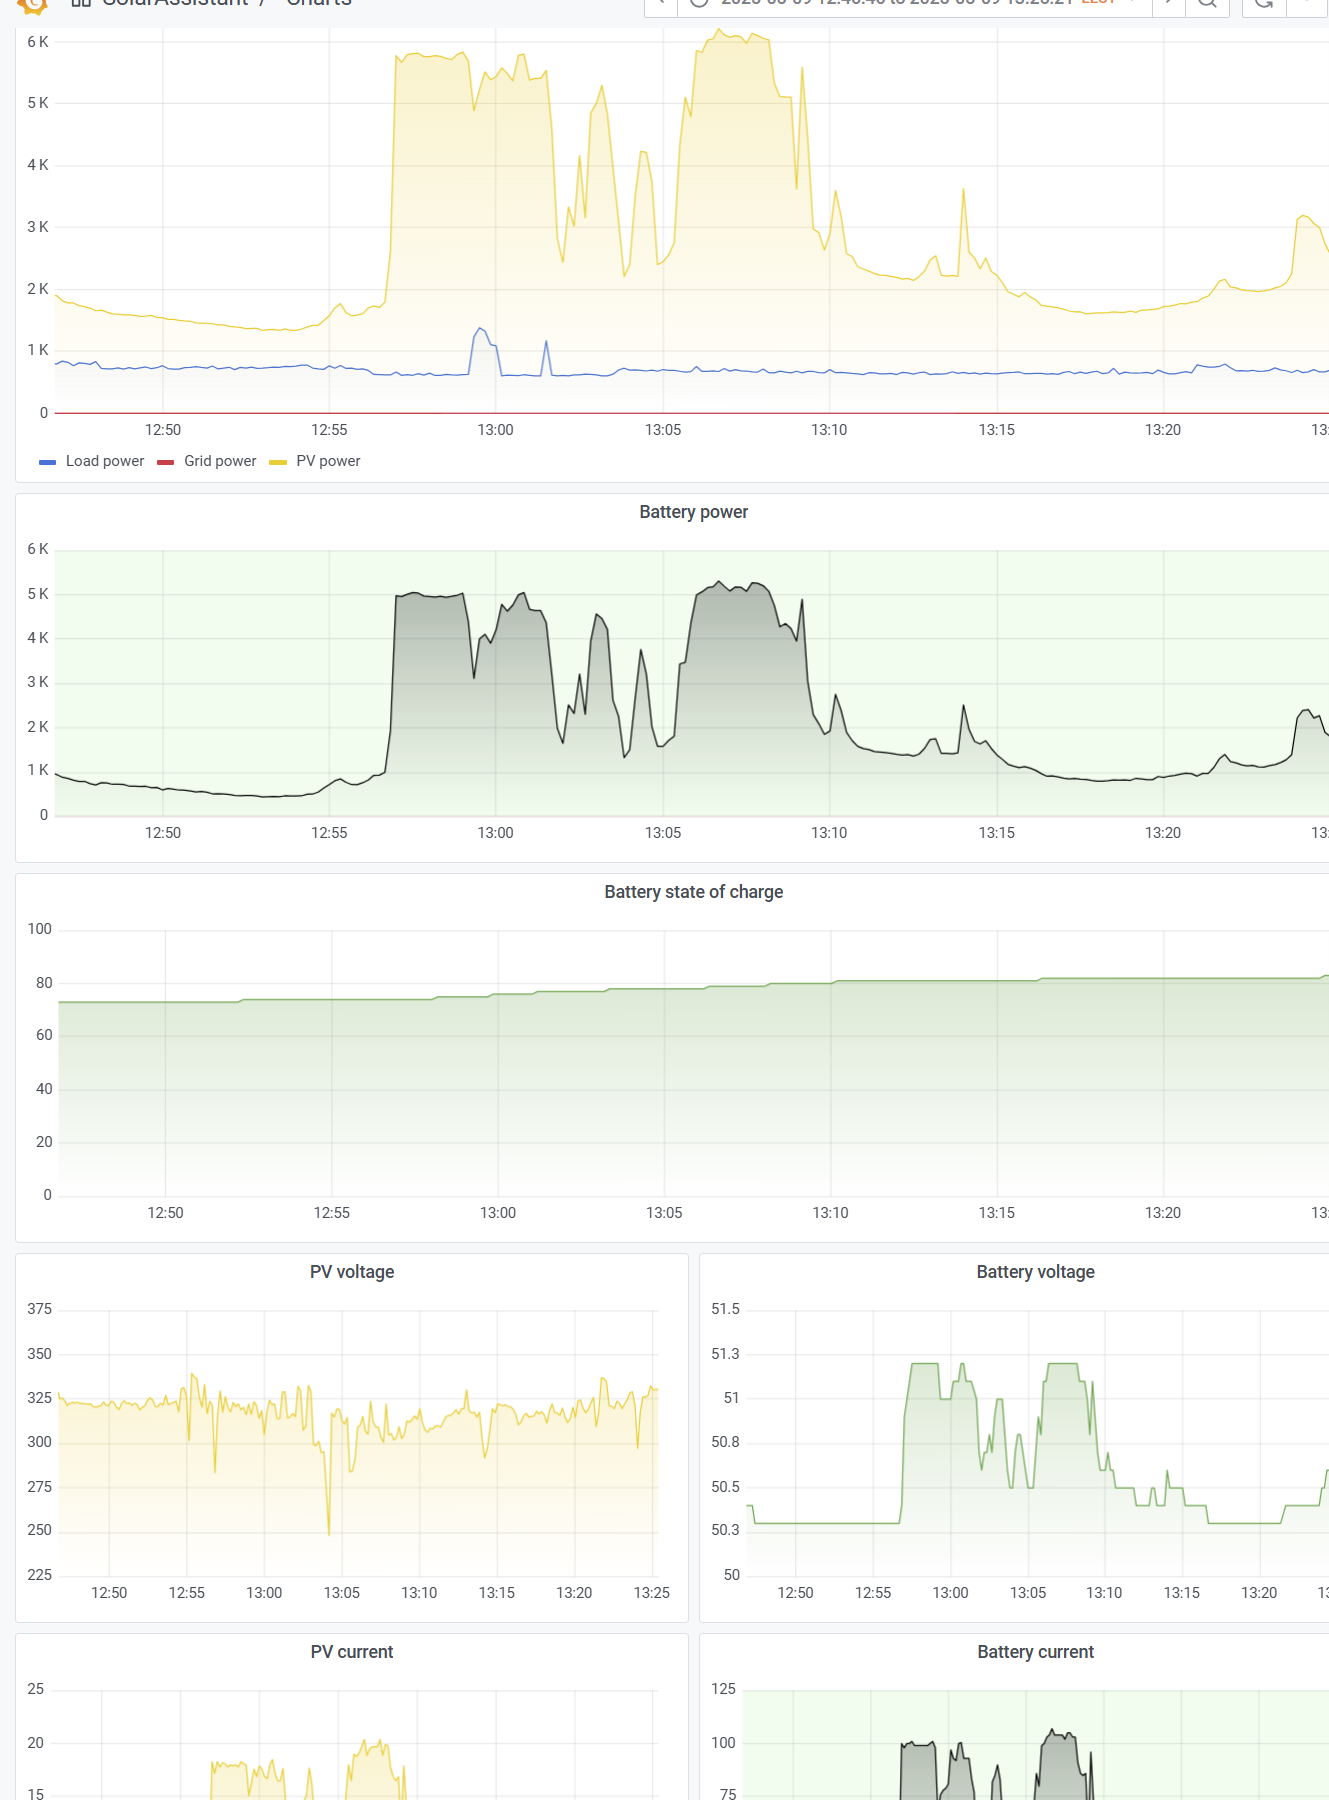Screen dimensions: 1329x1800
Task: Open the Battery current panel title menu
Action: [x=1035, y=1652]
